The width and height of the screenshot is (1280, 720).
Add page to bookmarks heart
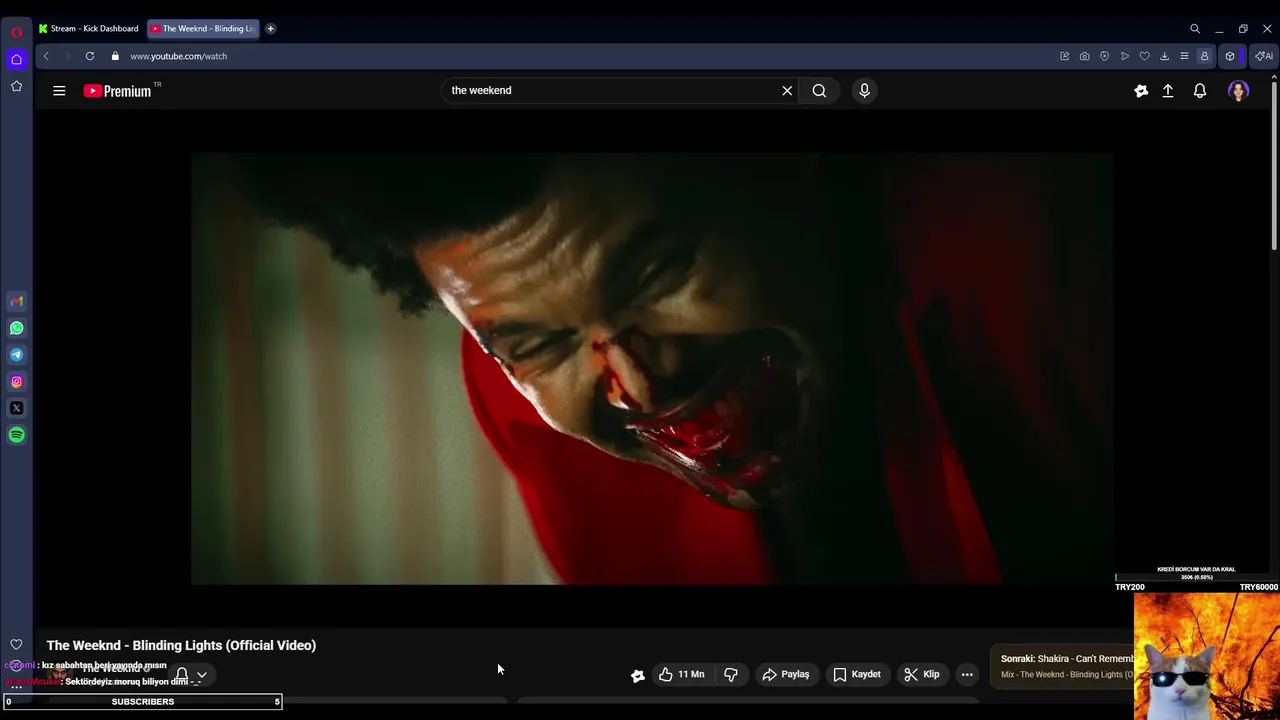[1144, 56]
